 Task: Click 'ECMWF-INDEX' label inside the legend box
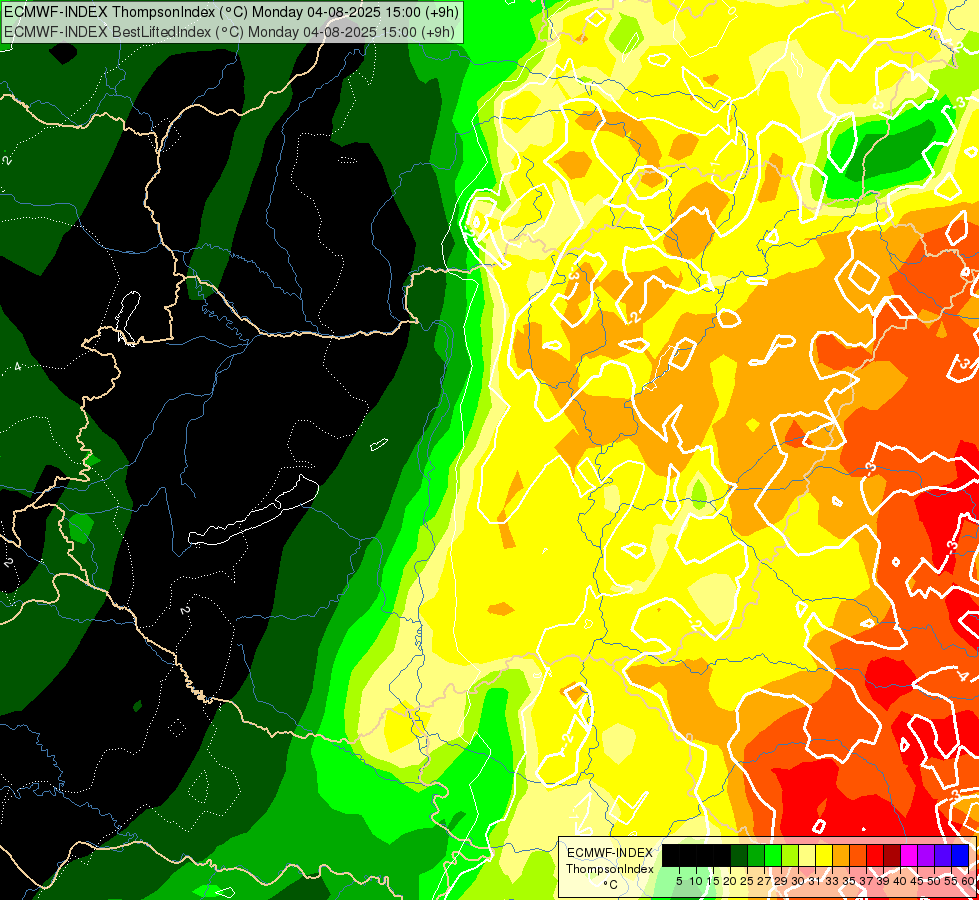click(x=609, y=853)
